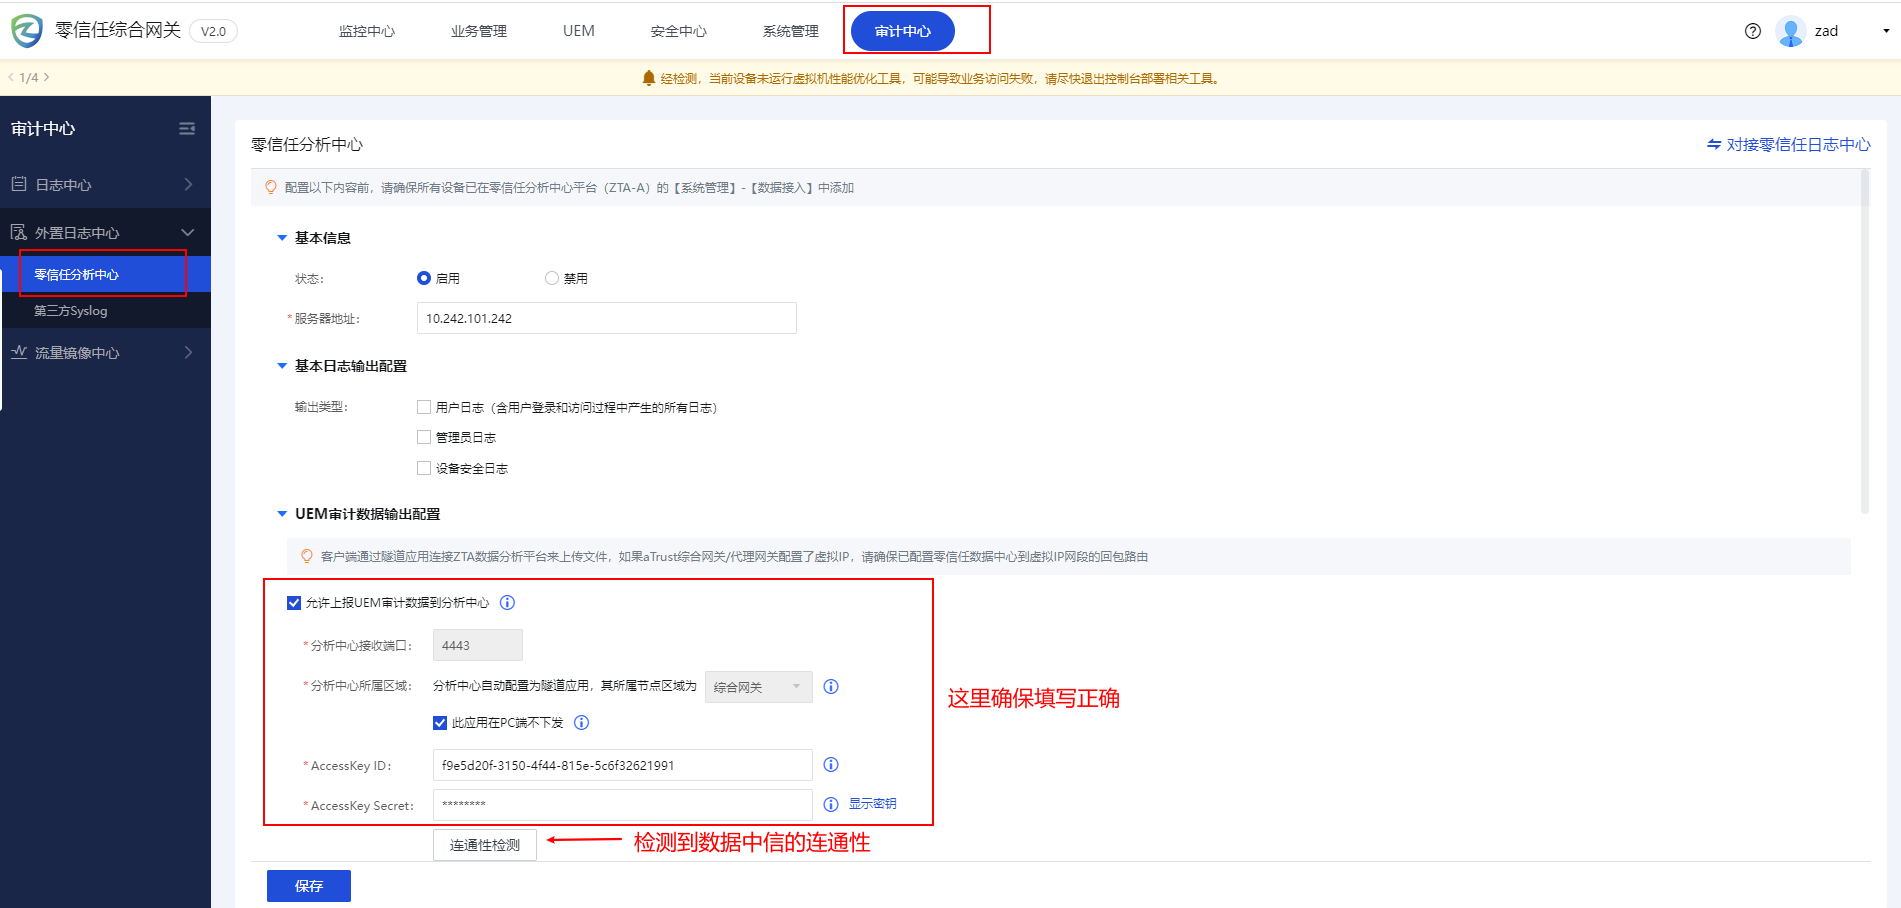Select 第三方Syslog in the sidebar
The image size is (1901, 908).
click(x=71, y=311)
